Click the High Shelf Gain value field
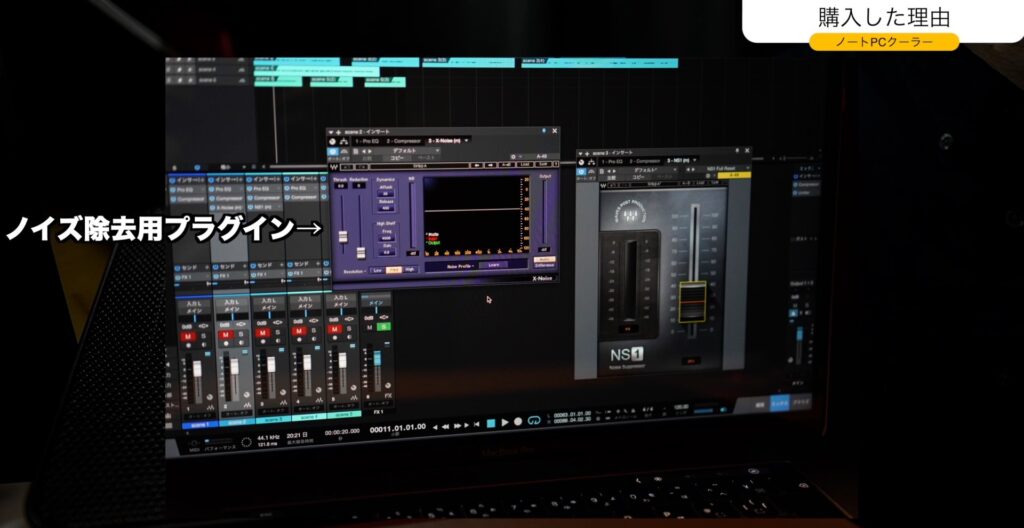 point(387,252)
